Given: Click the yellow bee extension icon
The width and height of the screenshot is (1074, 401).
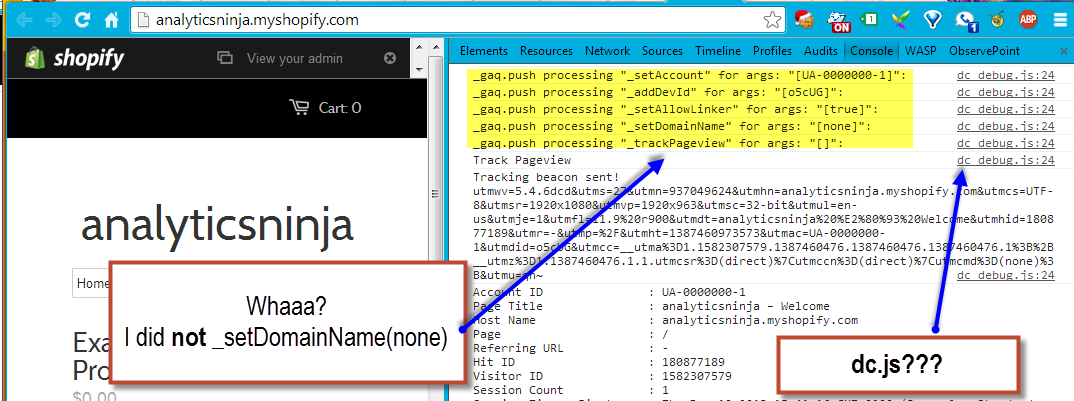Looking at the screenshot, I should coord(999,20).
